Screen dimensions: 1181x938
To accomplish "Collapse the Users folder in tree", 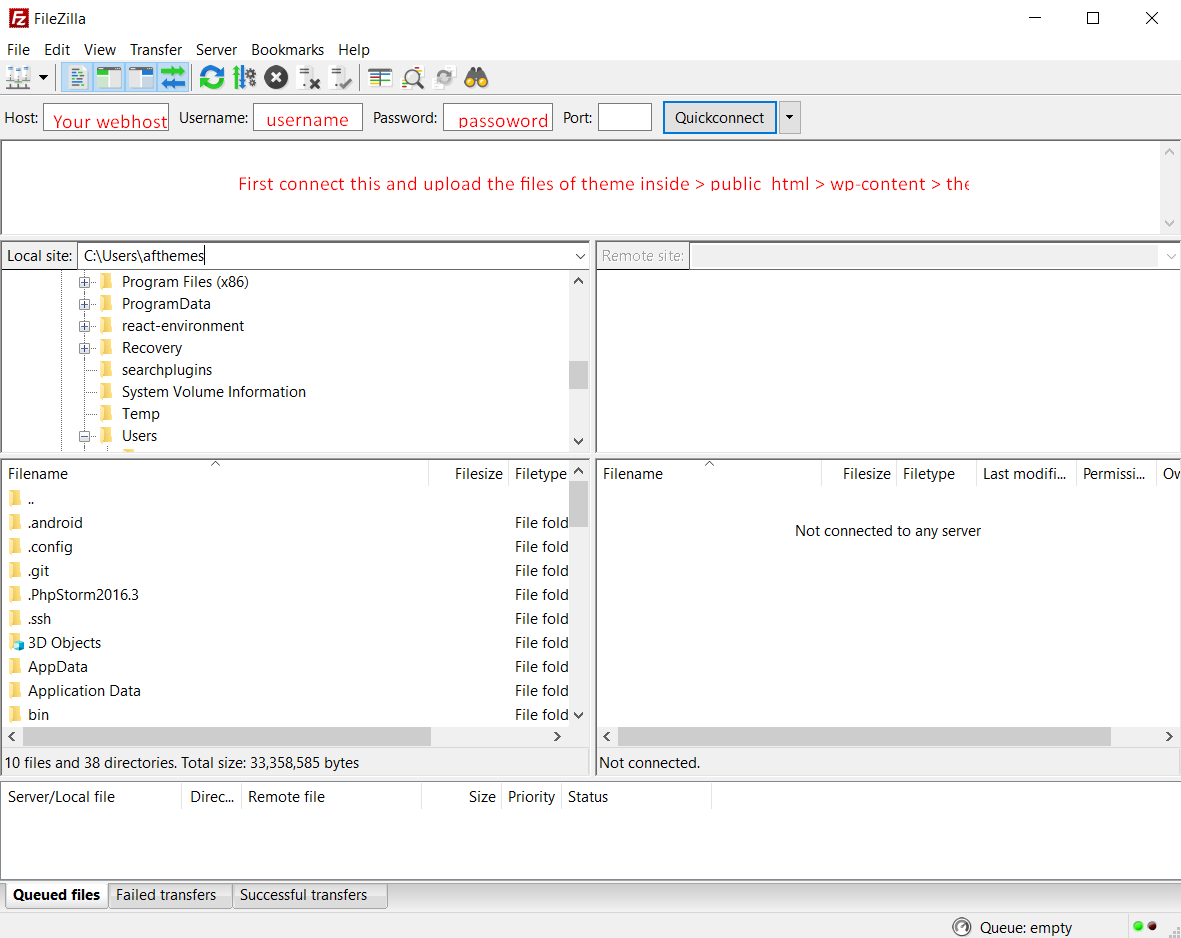I will [x=84, y=436].
